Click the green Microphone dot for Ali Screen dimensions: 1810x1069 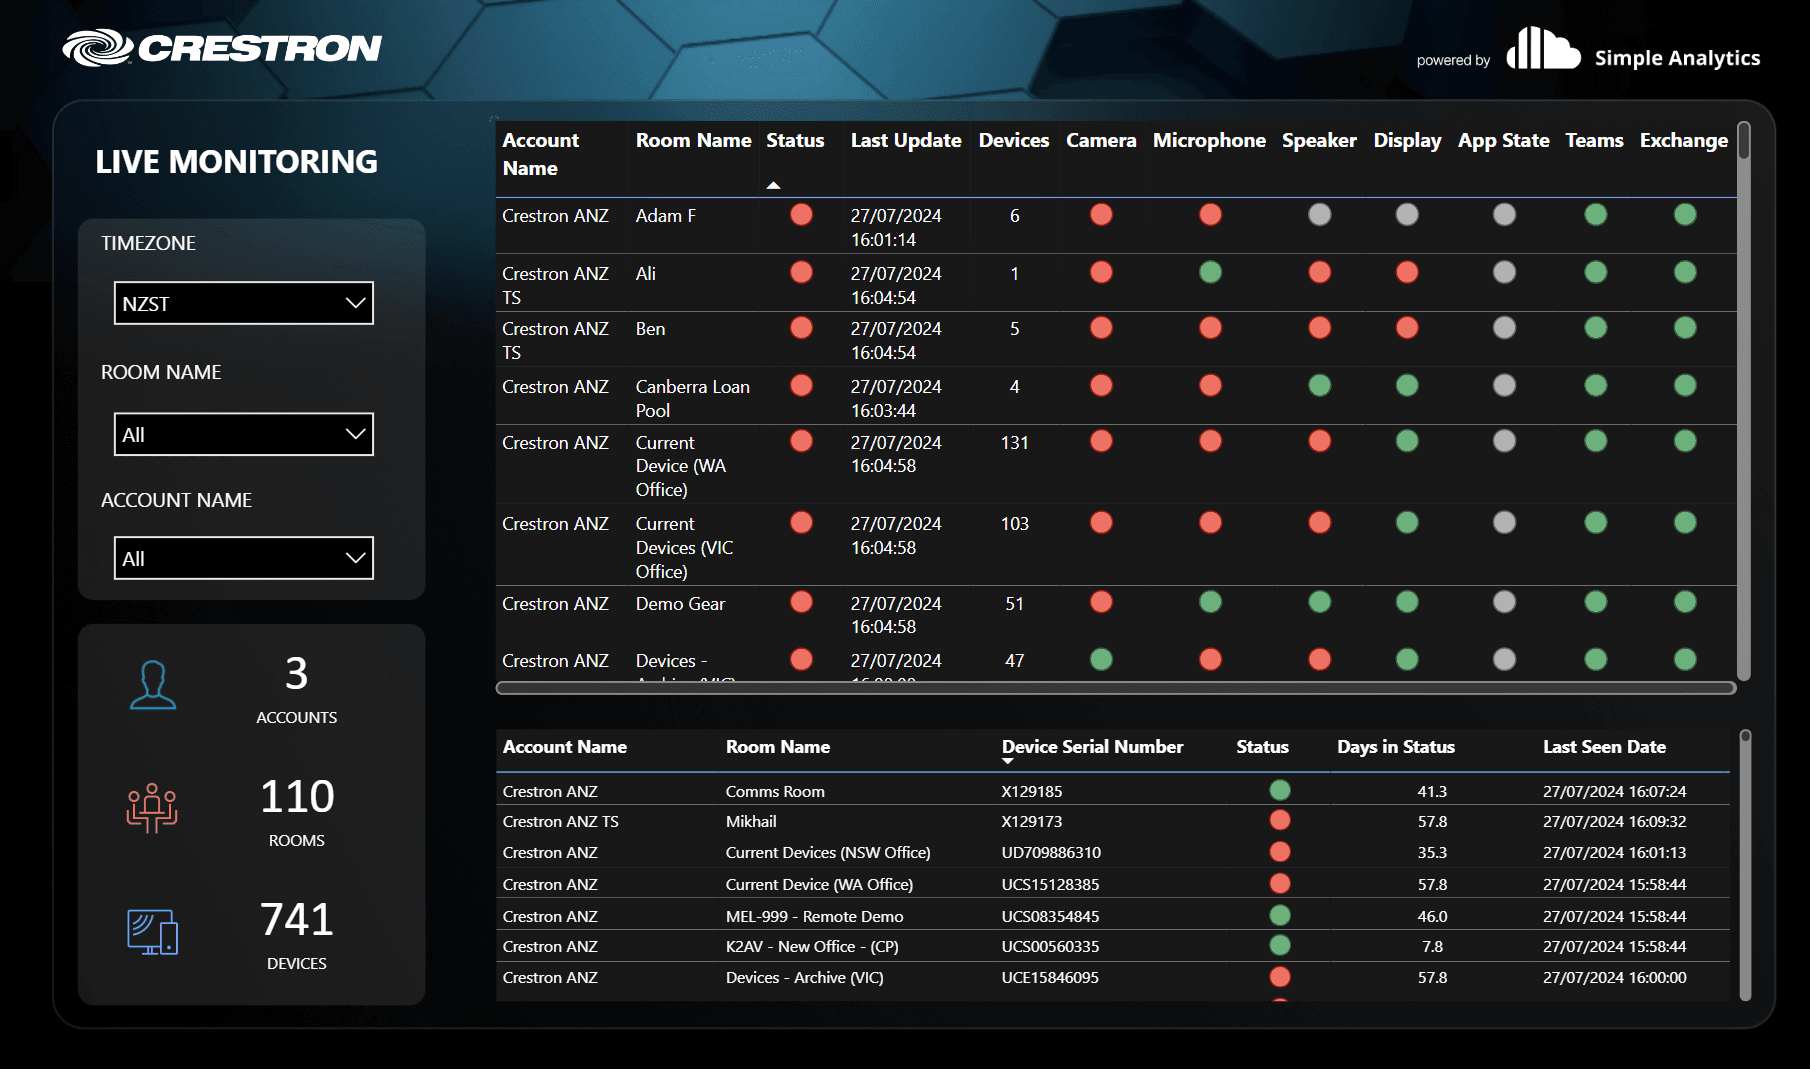(x=1210, y=272)
